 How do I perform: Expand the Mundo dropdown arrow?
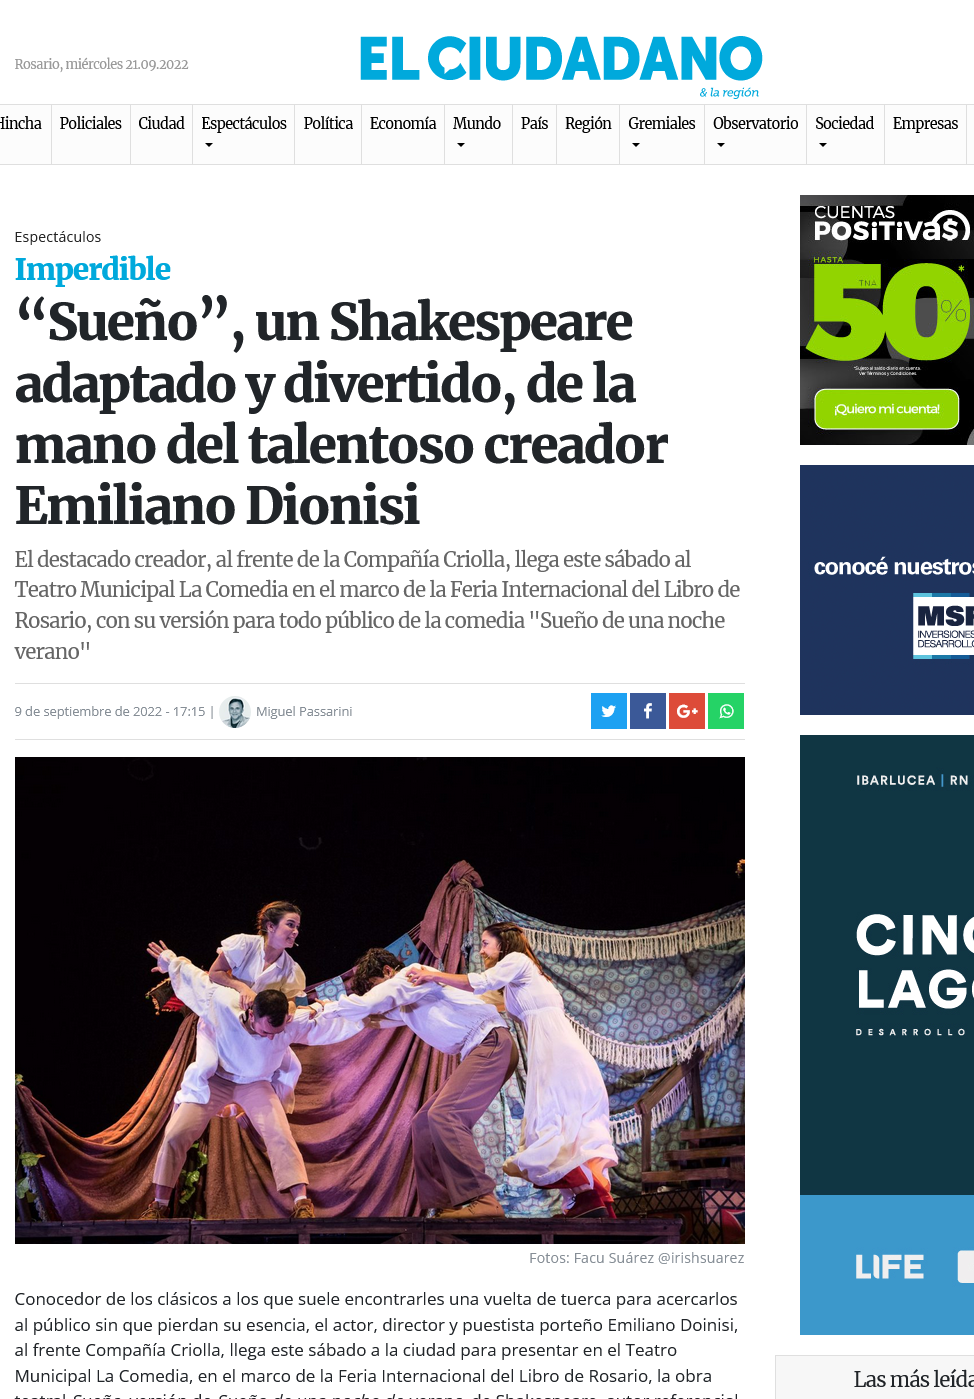pyautogui.click(x=461, y=145)
